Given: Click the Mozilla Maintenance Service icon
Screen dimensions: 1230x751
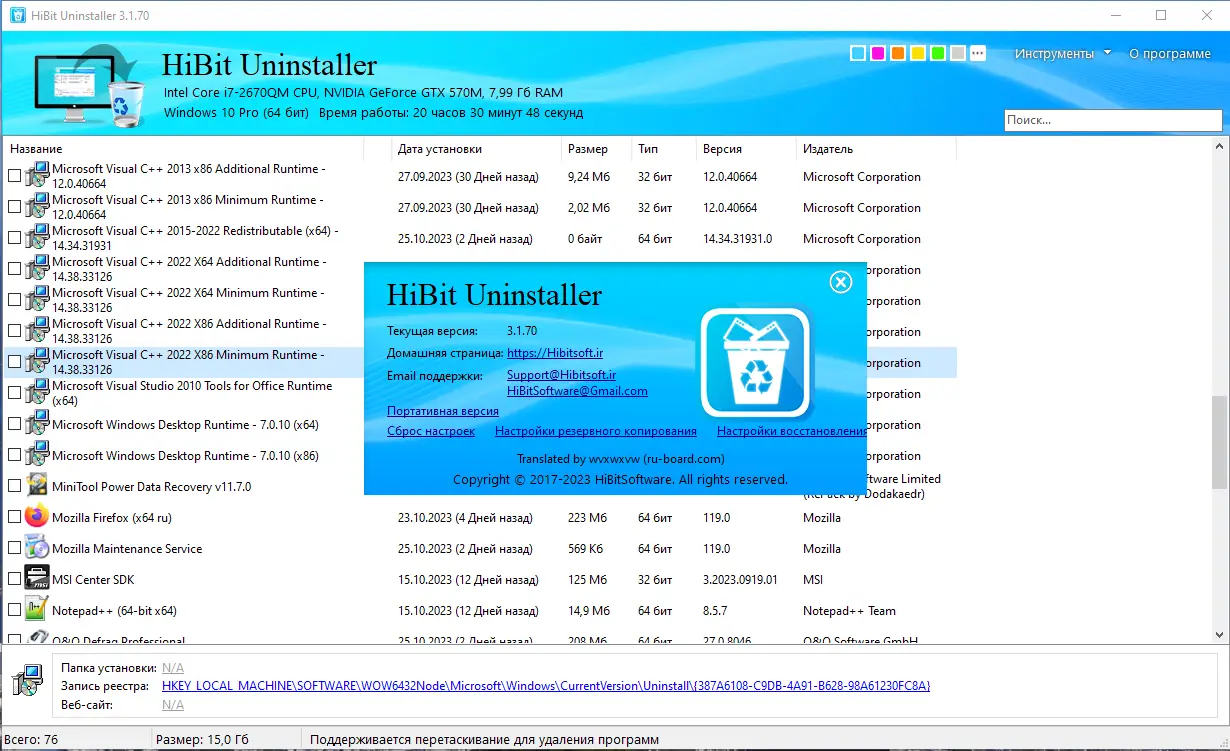Looking at the screenshot, I should (x=37, y=548).
